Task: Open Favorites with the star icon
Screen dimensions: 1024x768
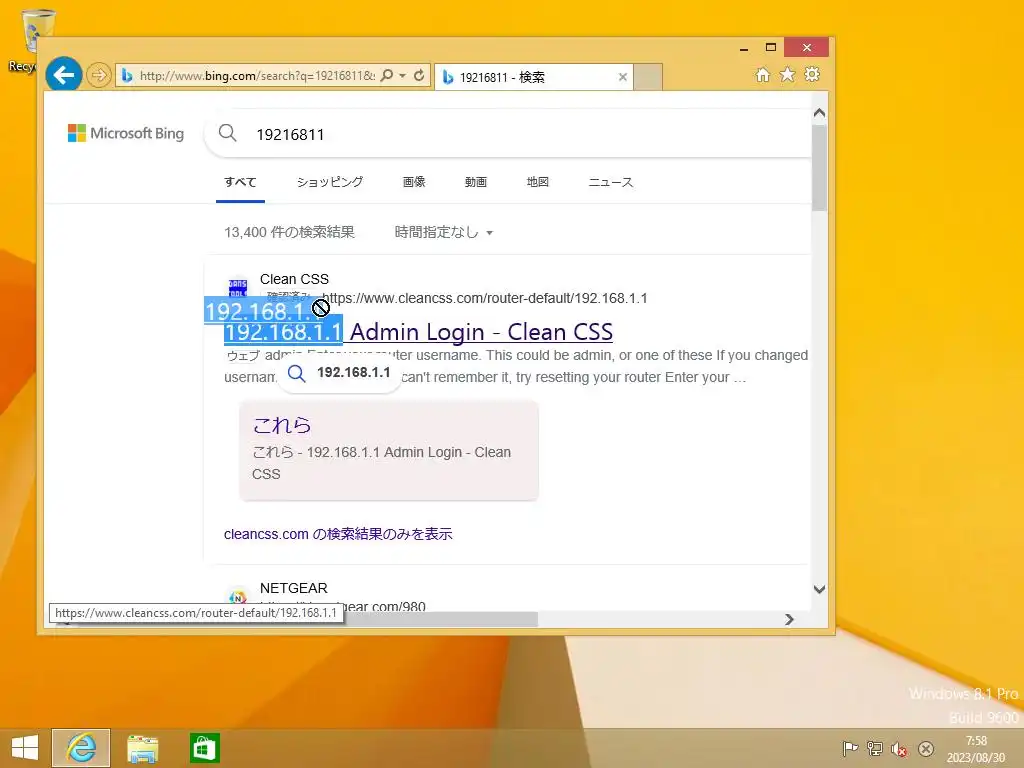Action: point(788,74)
